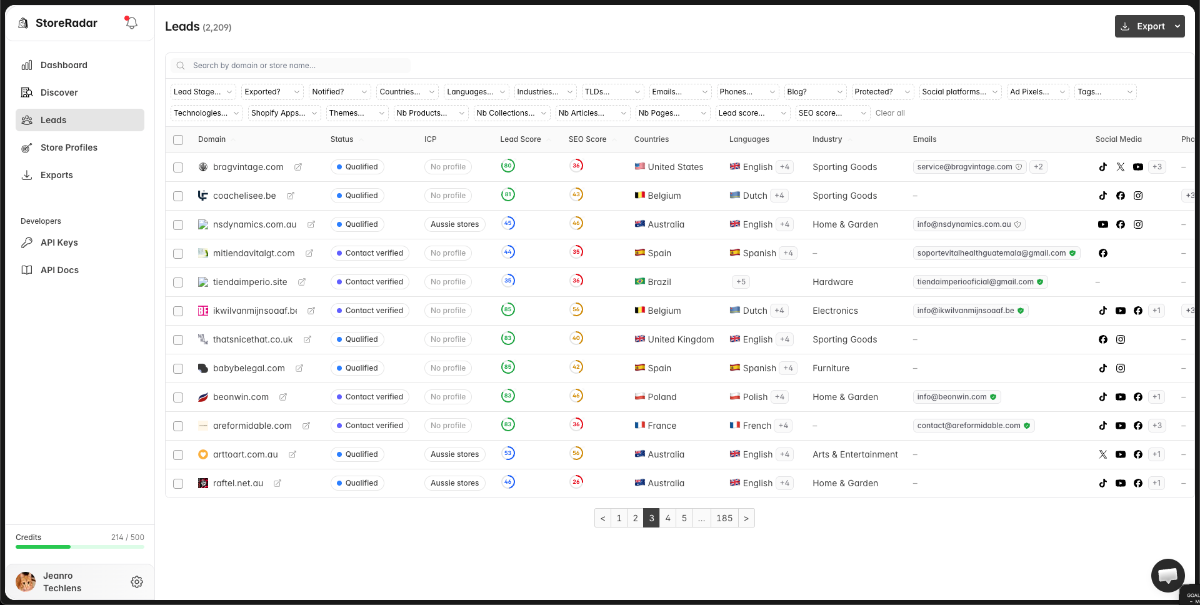Go to Store Profiles in sidebar
The image size is (1200, 605).
[x=69, y=148]
